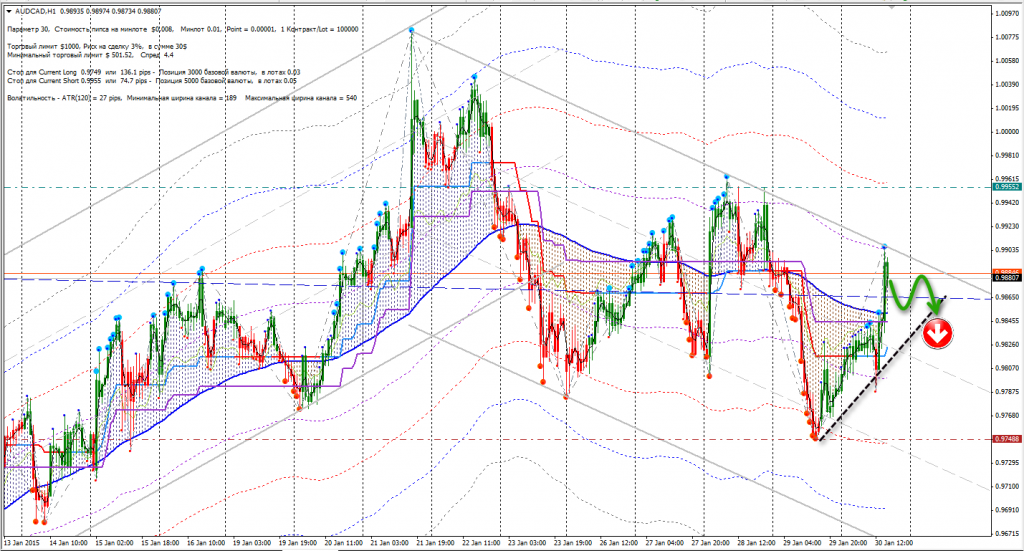1024x551 pixels.
Task: Click the '27 Jan 20:00' time axis label
Action: (711, 543)
